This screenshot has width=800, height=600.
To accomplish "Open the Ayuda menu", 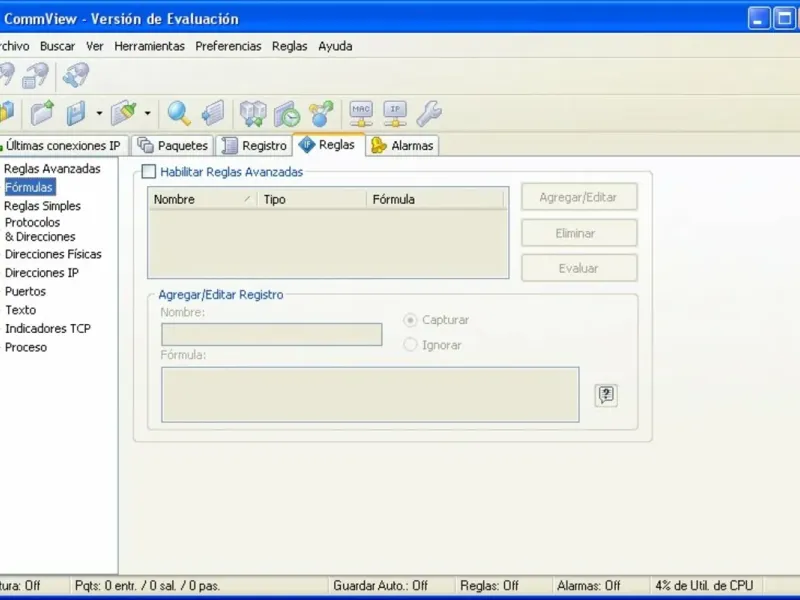I will [335, 46].
